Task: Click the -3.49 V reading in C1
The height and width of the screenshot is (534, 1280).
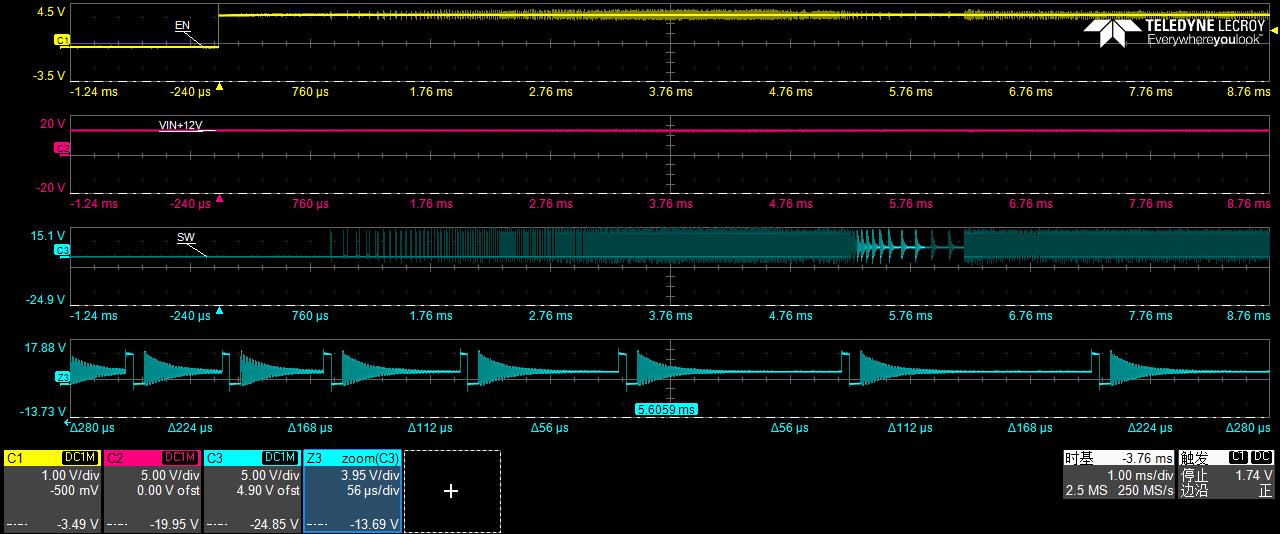Action: point(77,524)
